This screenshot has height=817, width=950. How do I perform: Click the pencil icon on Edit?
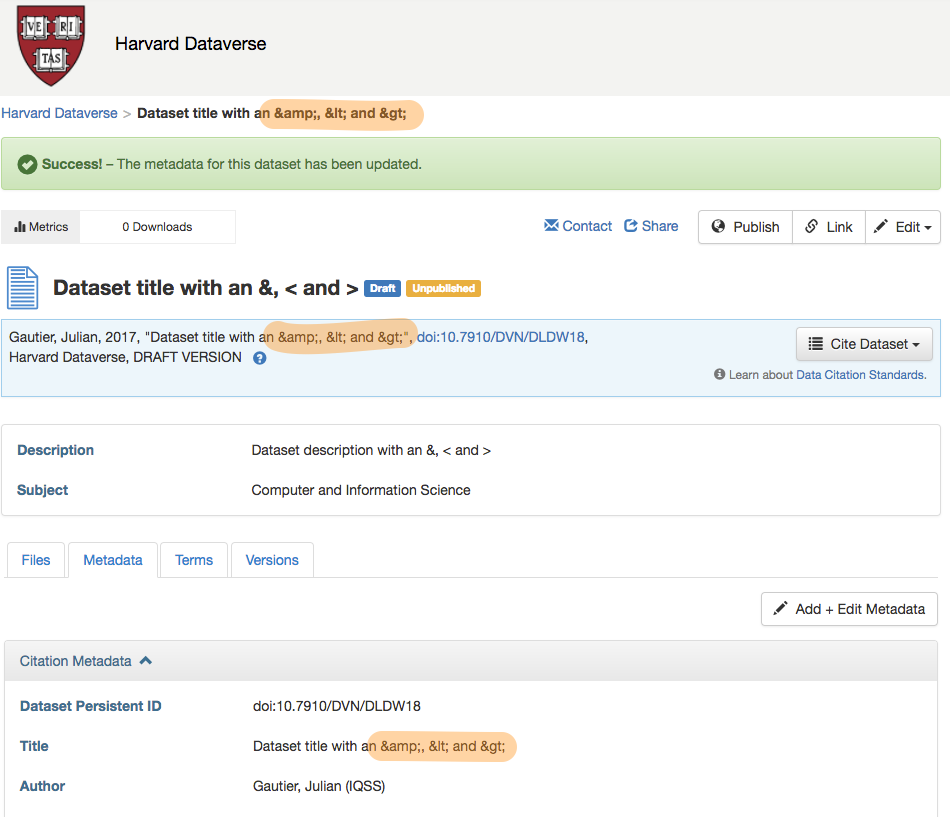[881, 226]
